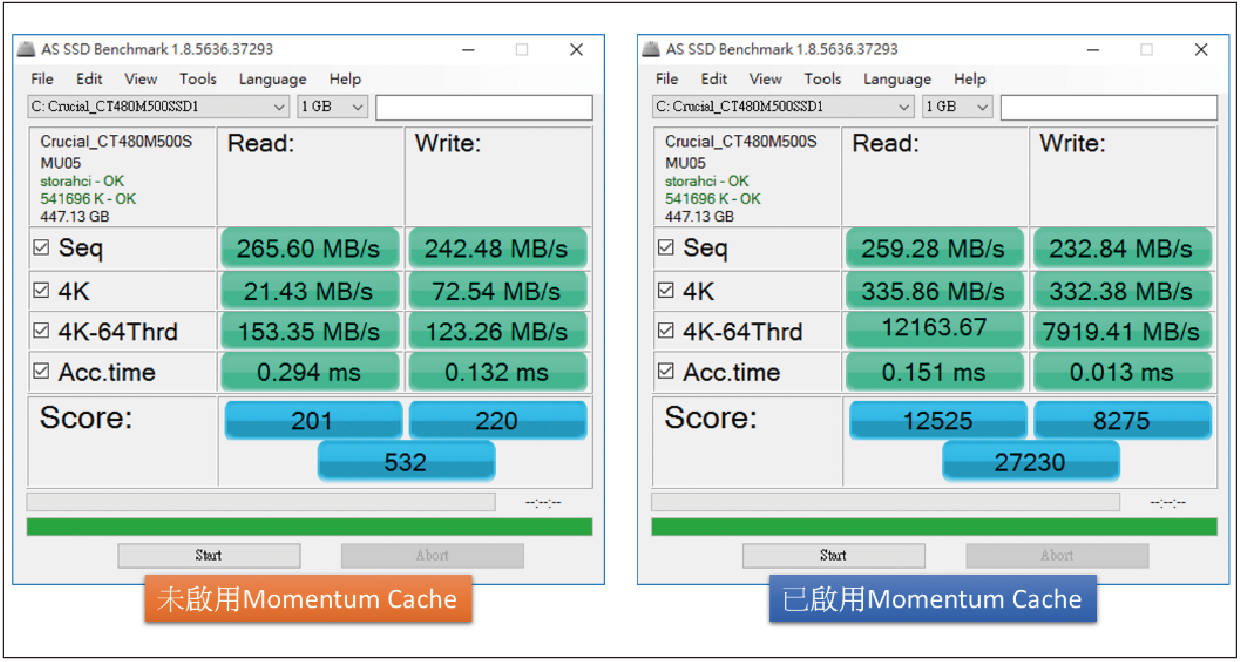
Task: Toggle the 4K checkbox in the left window
Action: (41, 290)
